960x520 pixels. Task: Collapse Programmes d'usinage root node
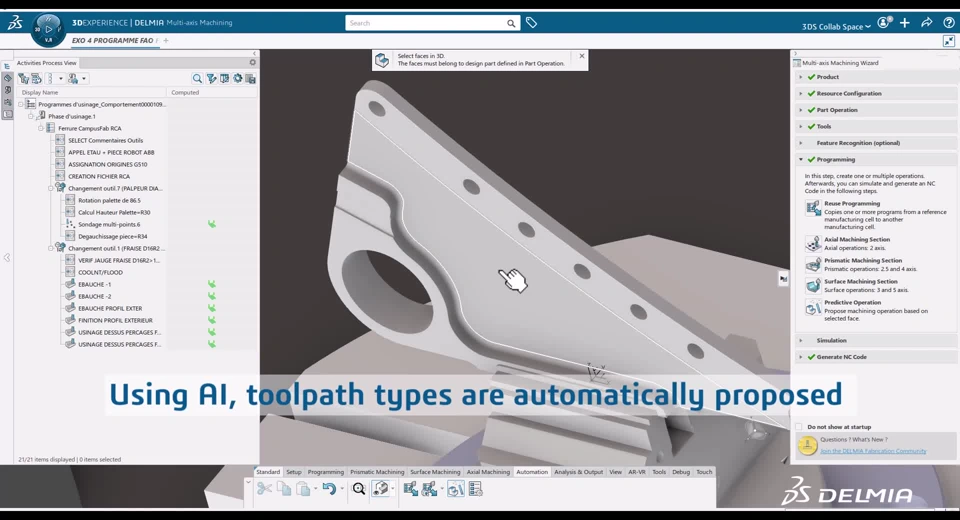pyautogui.click(x=21, y=105)
